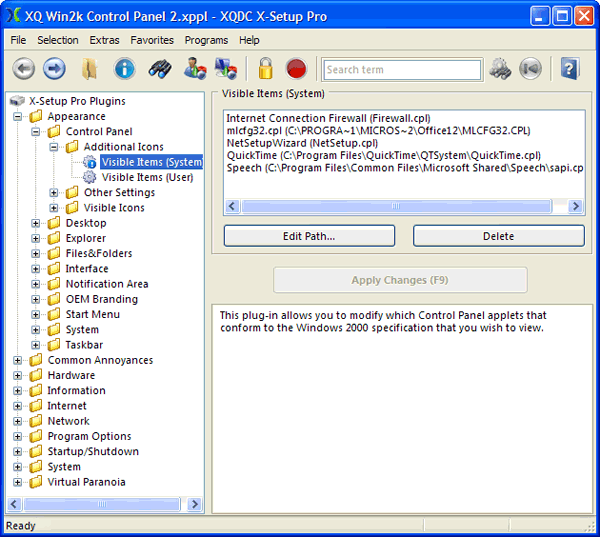Maximize the X-Setup Pro window
This screenshot has width=600, height=537.
[562, 16]
